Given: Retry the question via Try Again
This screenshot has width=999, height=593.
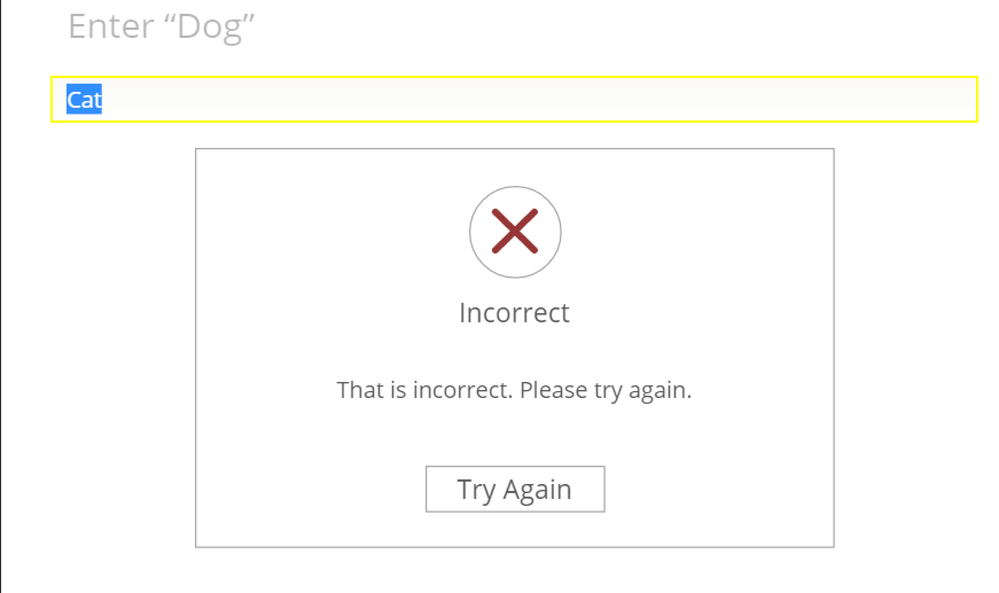Looking at the screenshot, I should click(x=515, y=489).
